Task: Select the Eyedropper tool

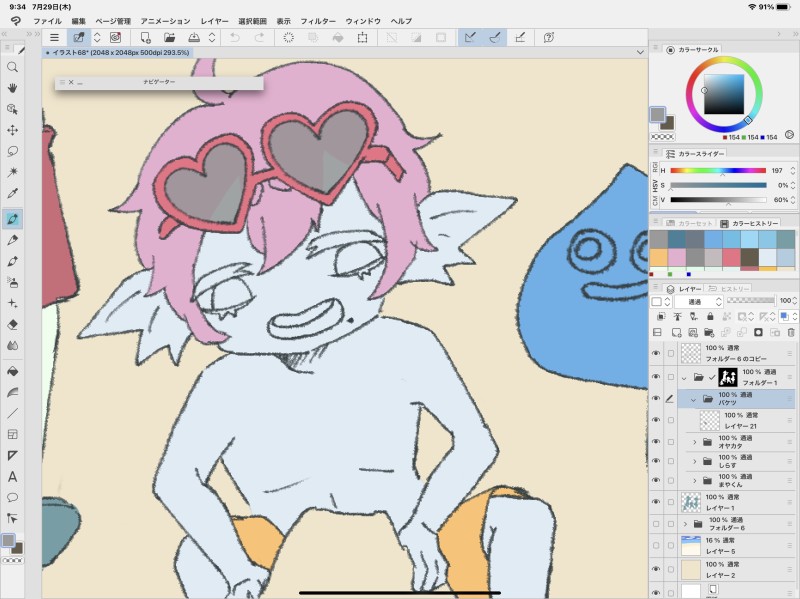Action: click(12, 193)
